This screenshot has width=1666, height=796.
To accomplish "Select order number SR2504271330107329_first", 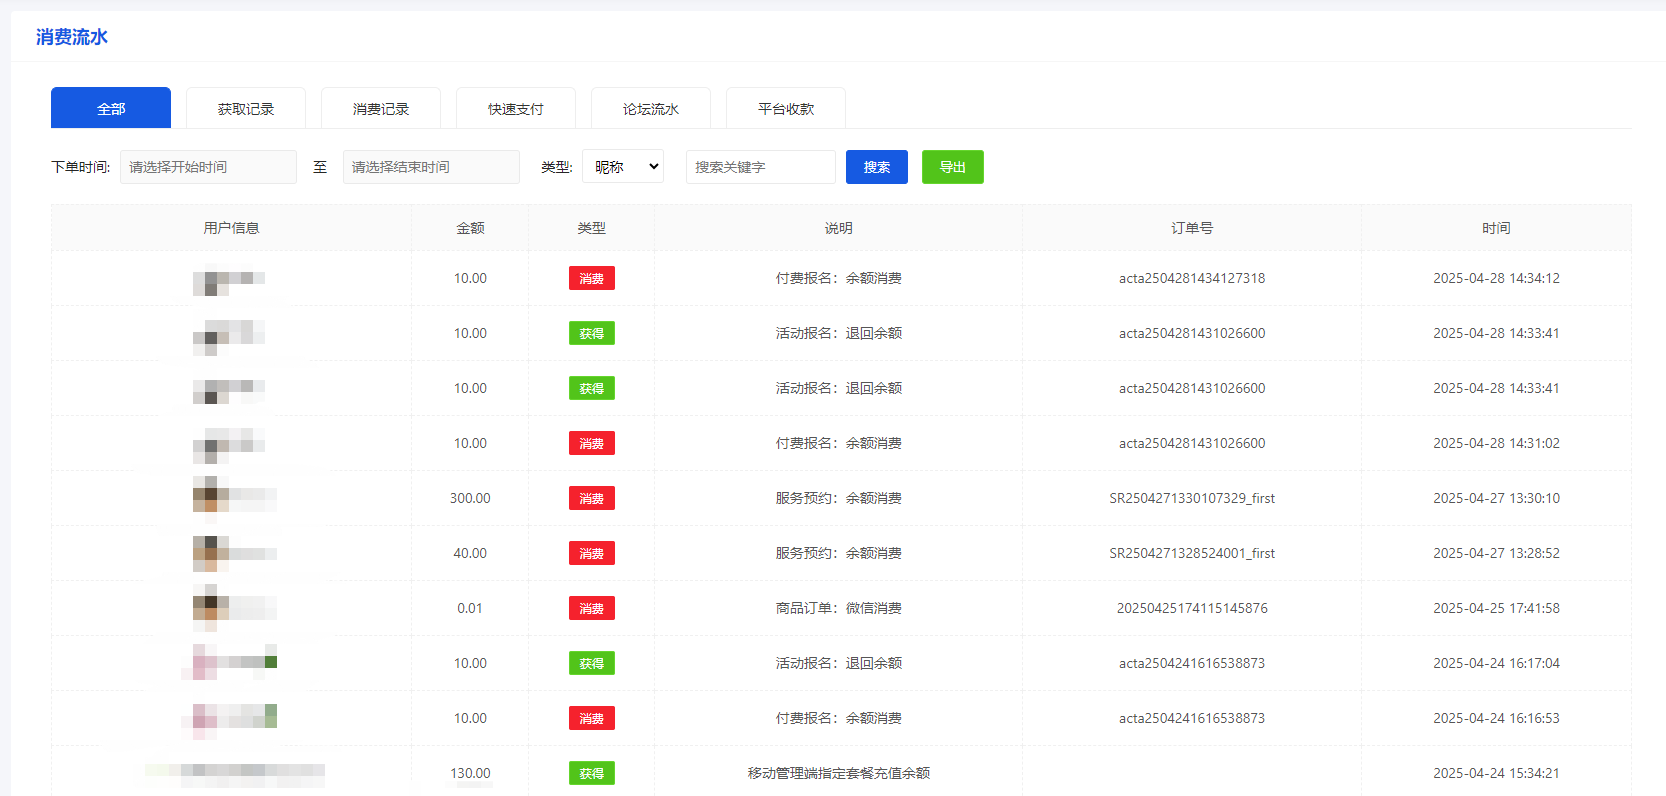I will point(1191,498).
